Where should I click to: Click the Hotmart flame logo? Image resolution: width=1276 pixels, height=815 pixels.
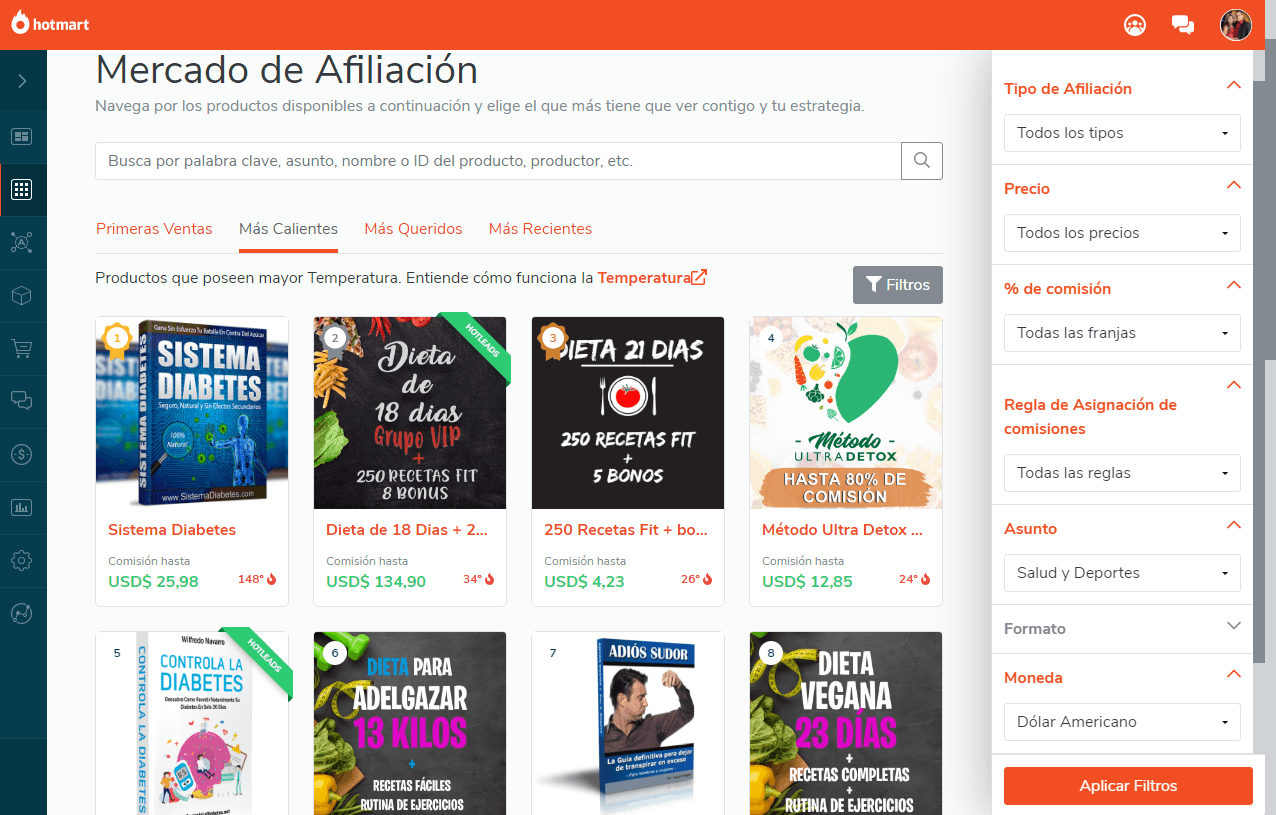(x=20, y=23)
